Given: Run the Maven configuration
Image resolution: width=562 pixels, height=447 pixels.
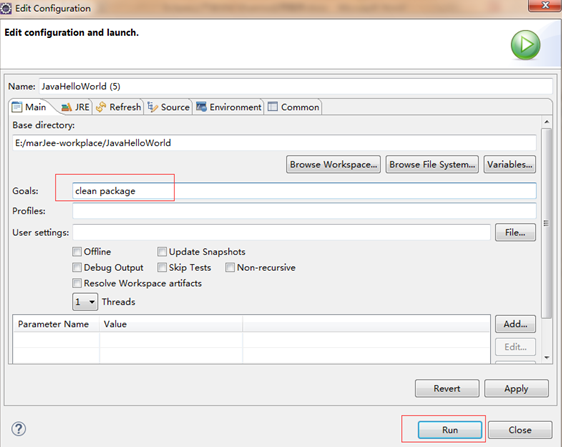Looking at the screenshot, I should pos(450,430).
